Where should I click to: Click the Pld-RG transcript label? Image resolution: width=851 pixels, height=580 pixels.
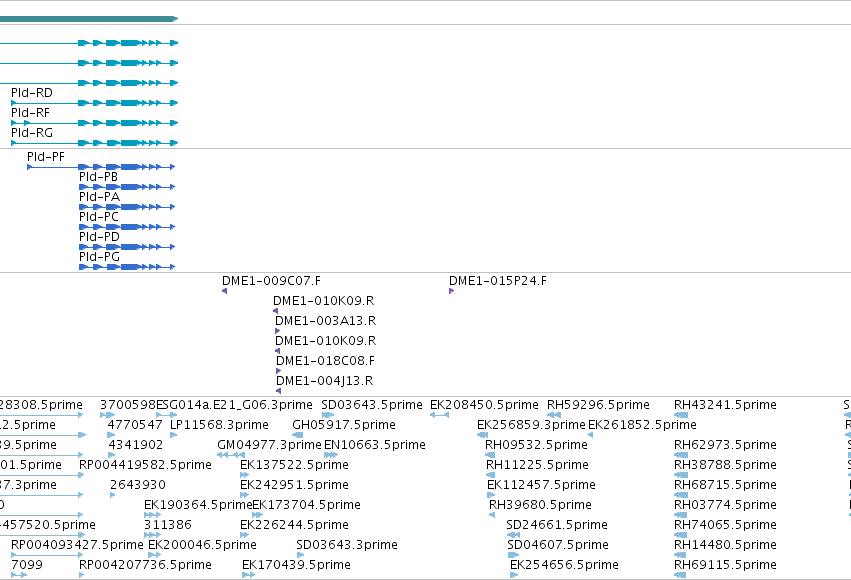(32, 133)
